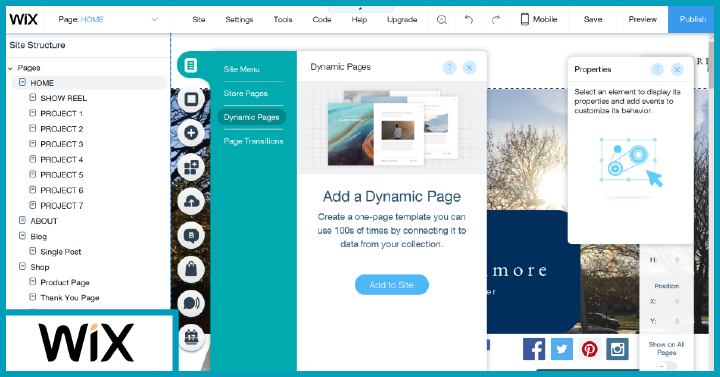Open the Add elements plus icon

(x=191, y=133)
